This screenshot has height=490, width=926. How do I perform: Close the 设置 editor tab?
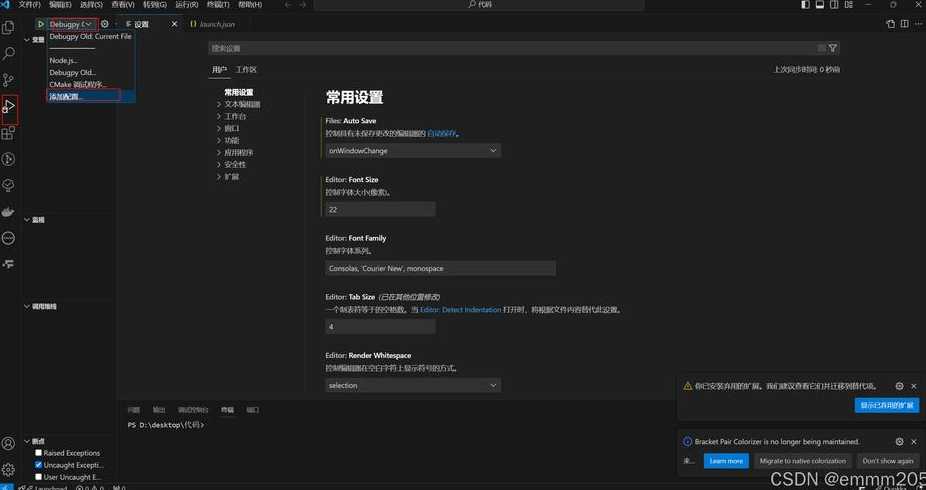[174, 24]
